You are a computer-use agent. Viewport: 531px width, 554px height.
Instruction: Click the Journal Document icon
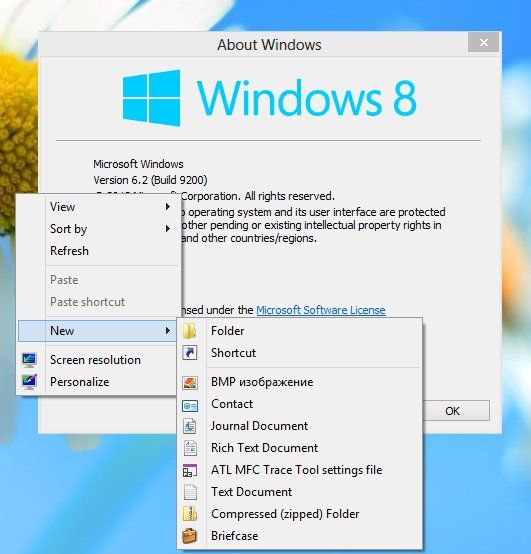tap(190, 426)
